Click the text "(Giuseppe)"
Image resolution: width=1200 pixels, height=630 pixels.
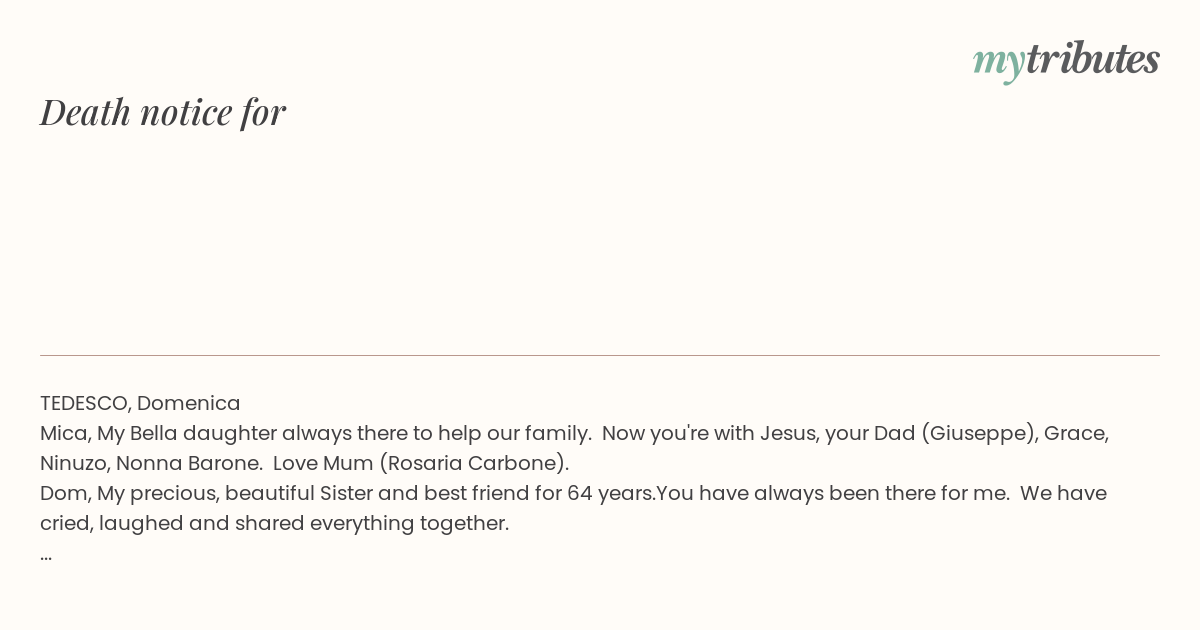pos(978,433)
